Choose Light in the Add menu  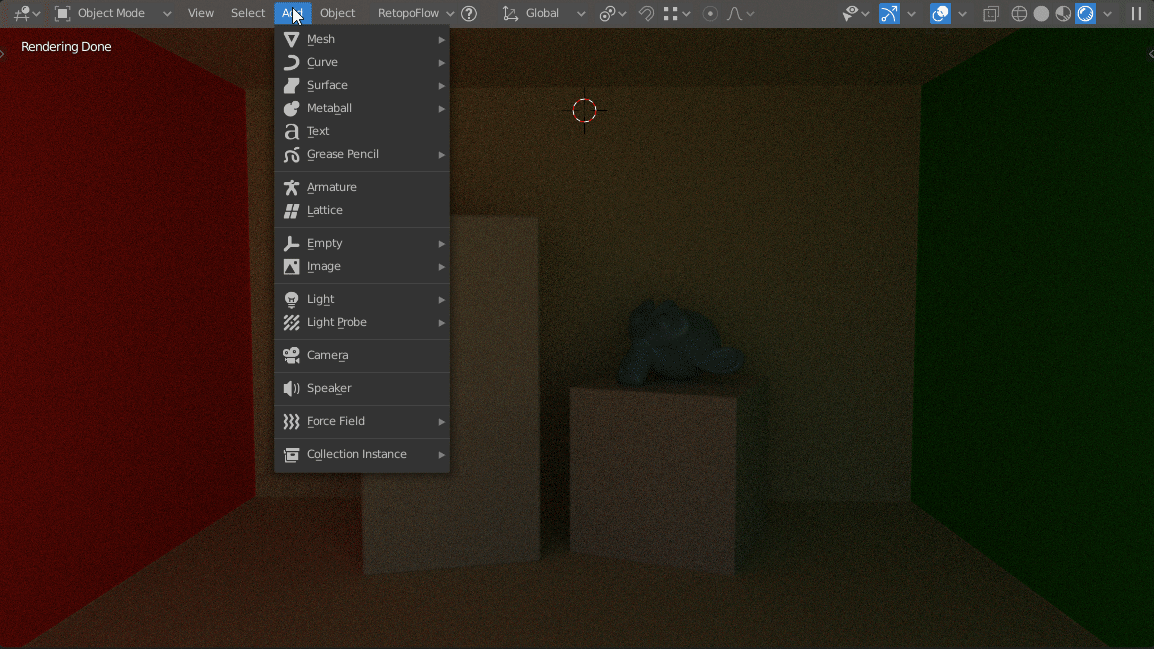362,299
